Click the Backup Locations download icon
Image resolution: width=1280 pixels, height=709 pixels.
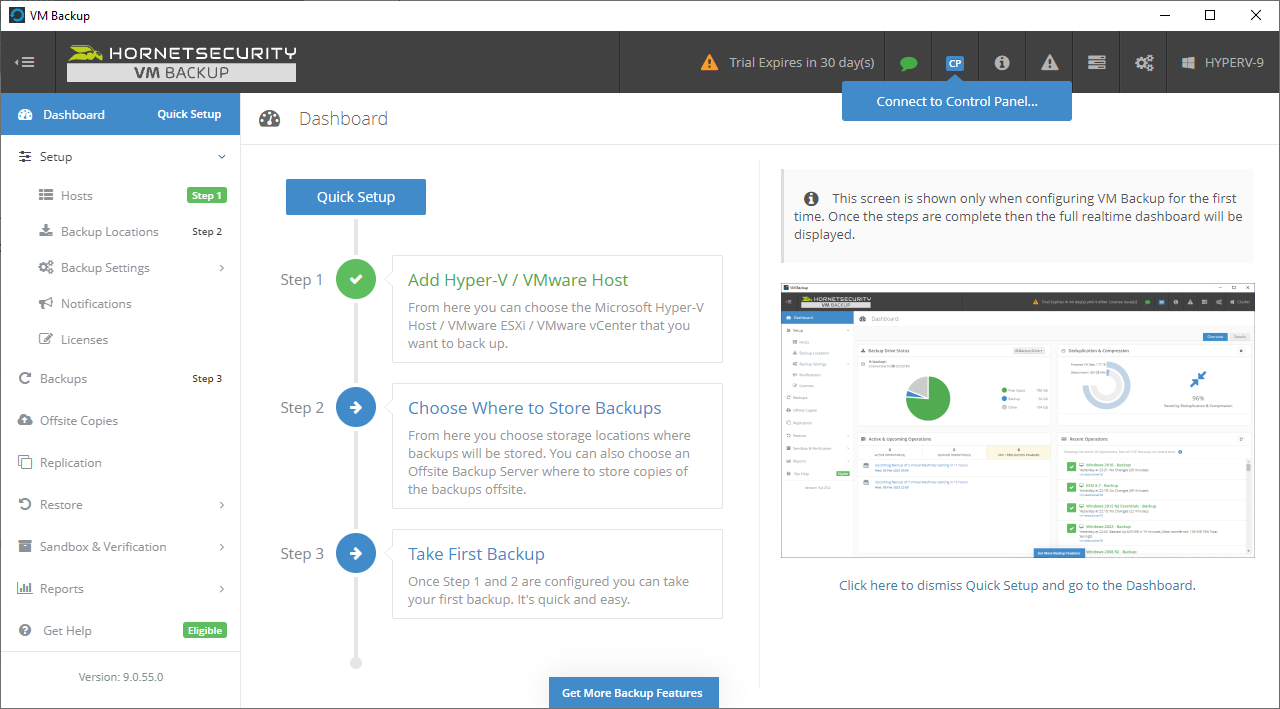[46, 231]
